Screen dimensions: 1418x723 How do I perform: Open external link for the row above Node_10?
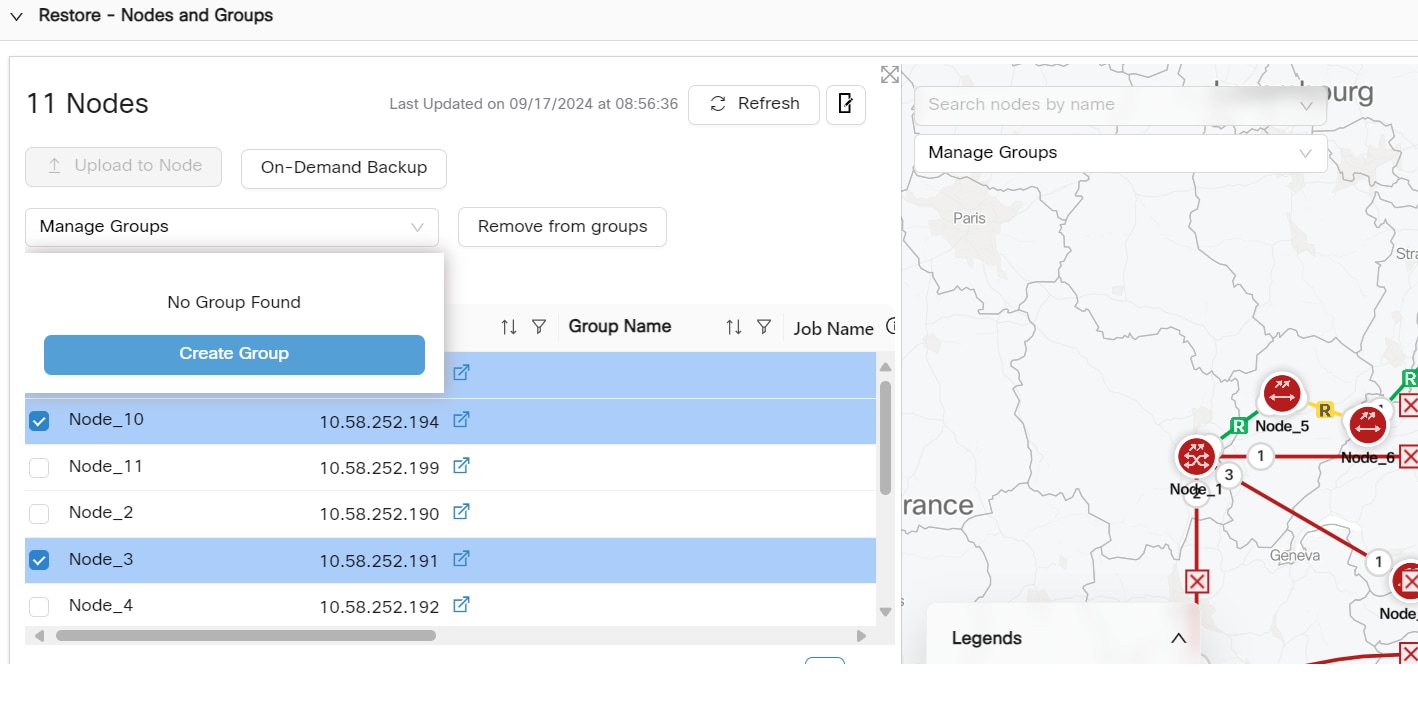coord(461,373)
